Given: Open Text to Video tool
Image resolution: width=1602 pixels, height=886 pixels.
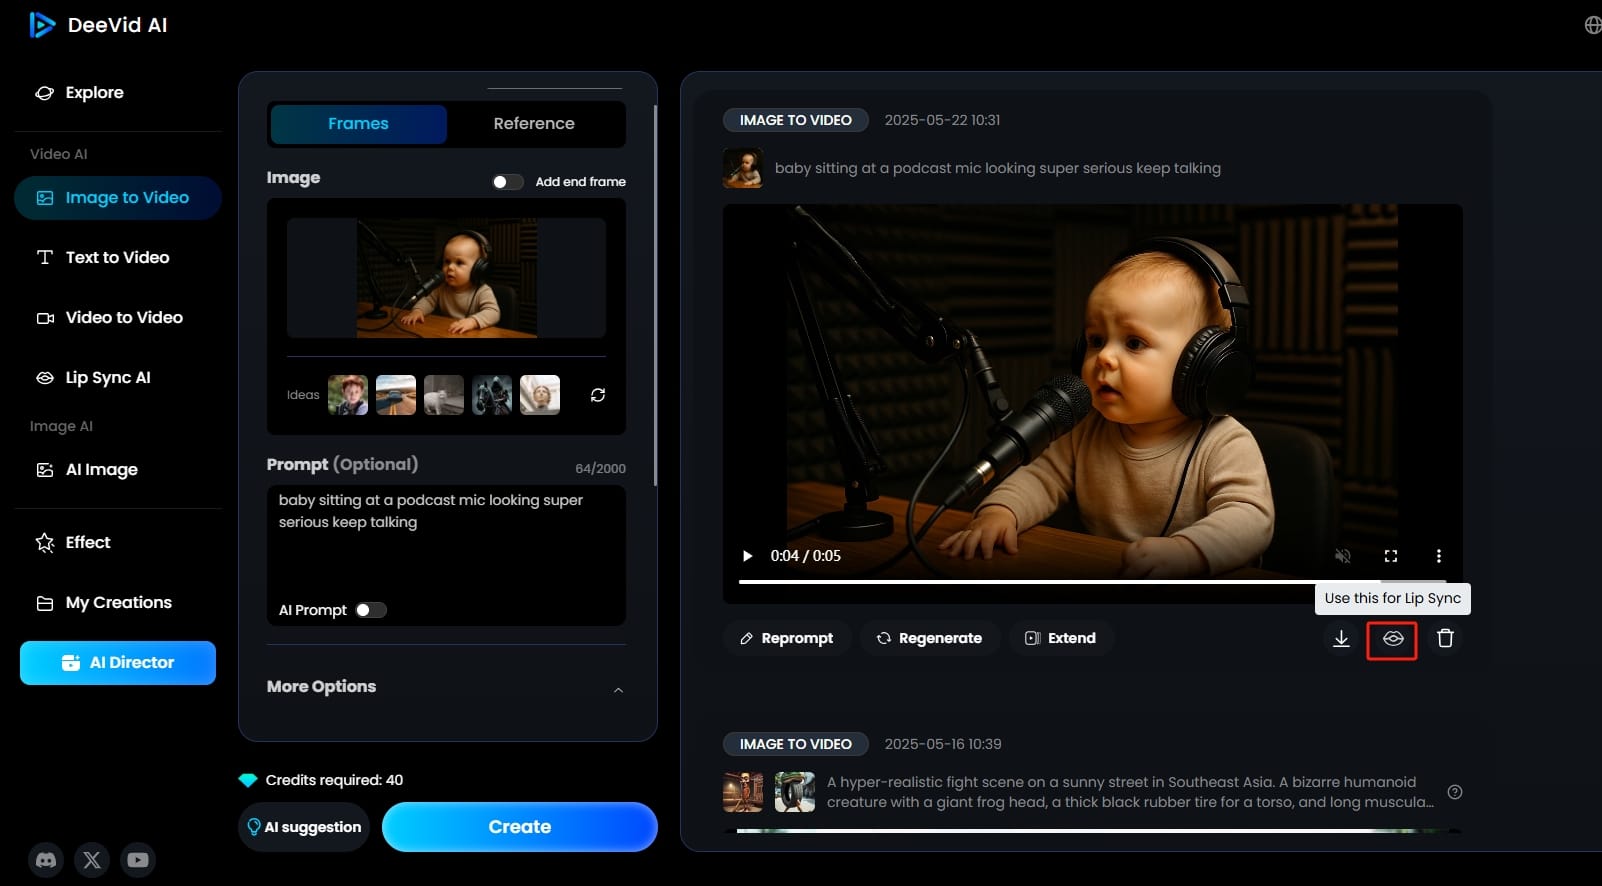Looking at the screenshot, I should [103, 257].
